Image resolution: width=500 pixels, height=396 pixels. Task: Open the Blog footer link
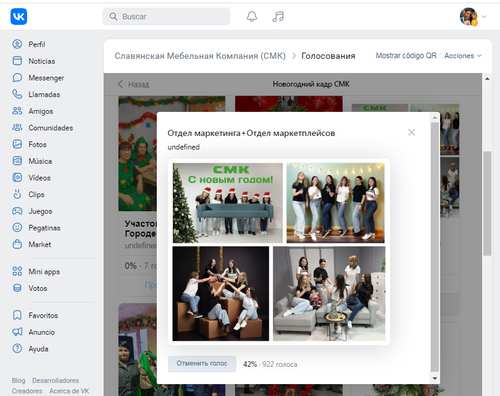point(18,380)
